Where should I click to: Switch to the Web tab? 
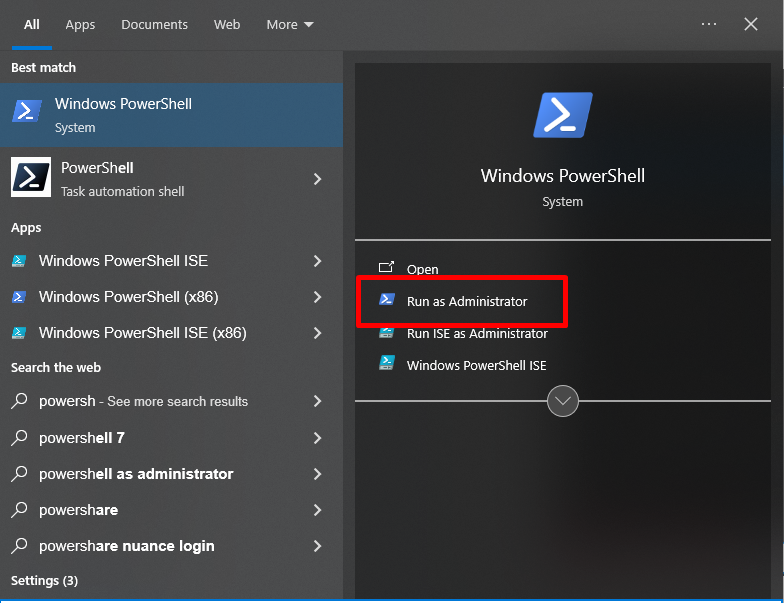tap(227, 24)
